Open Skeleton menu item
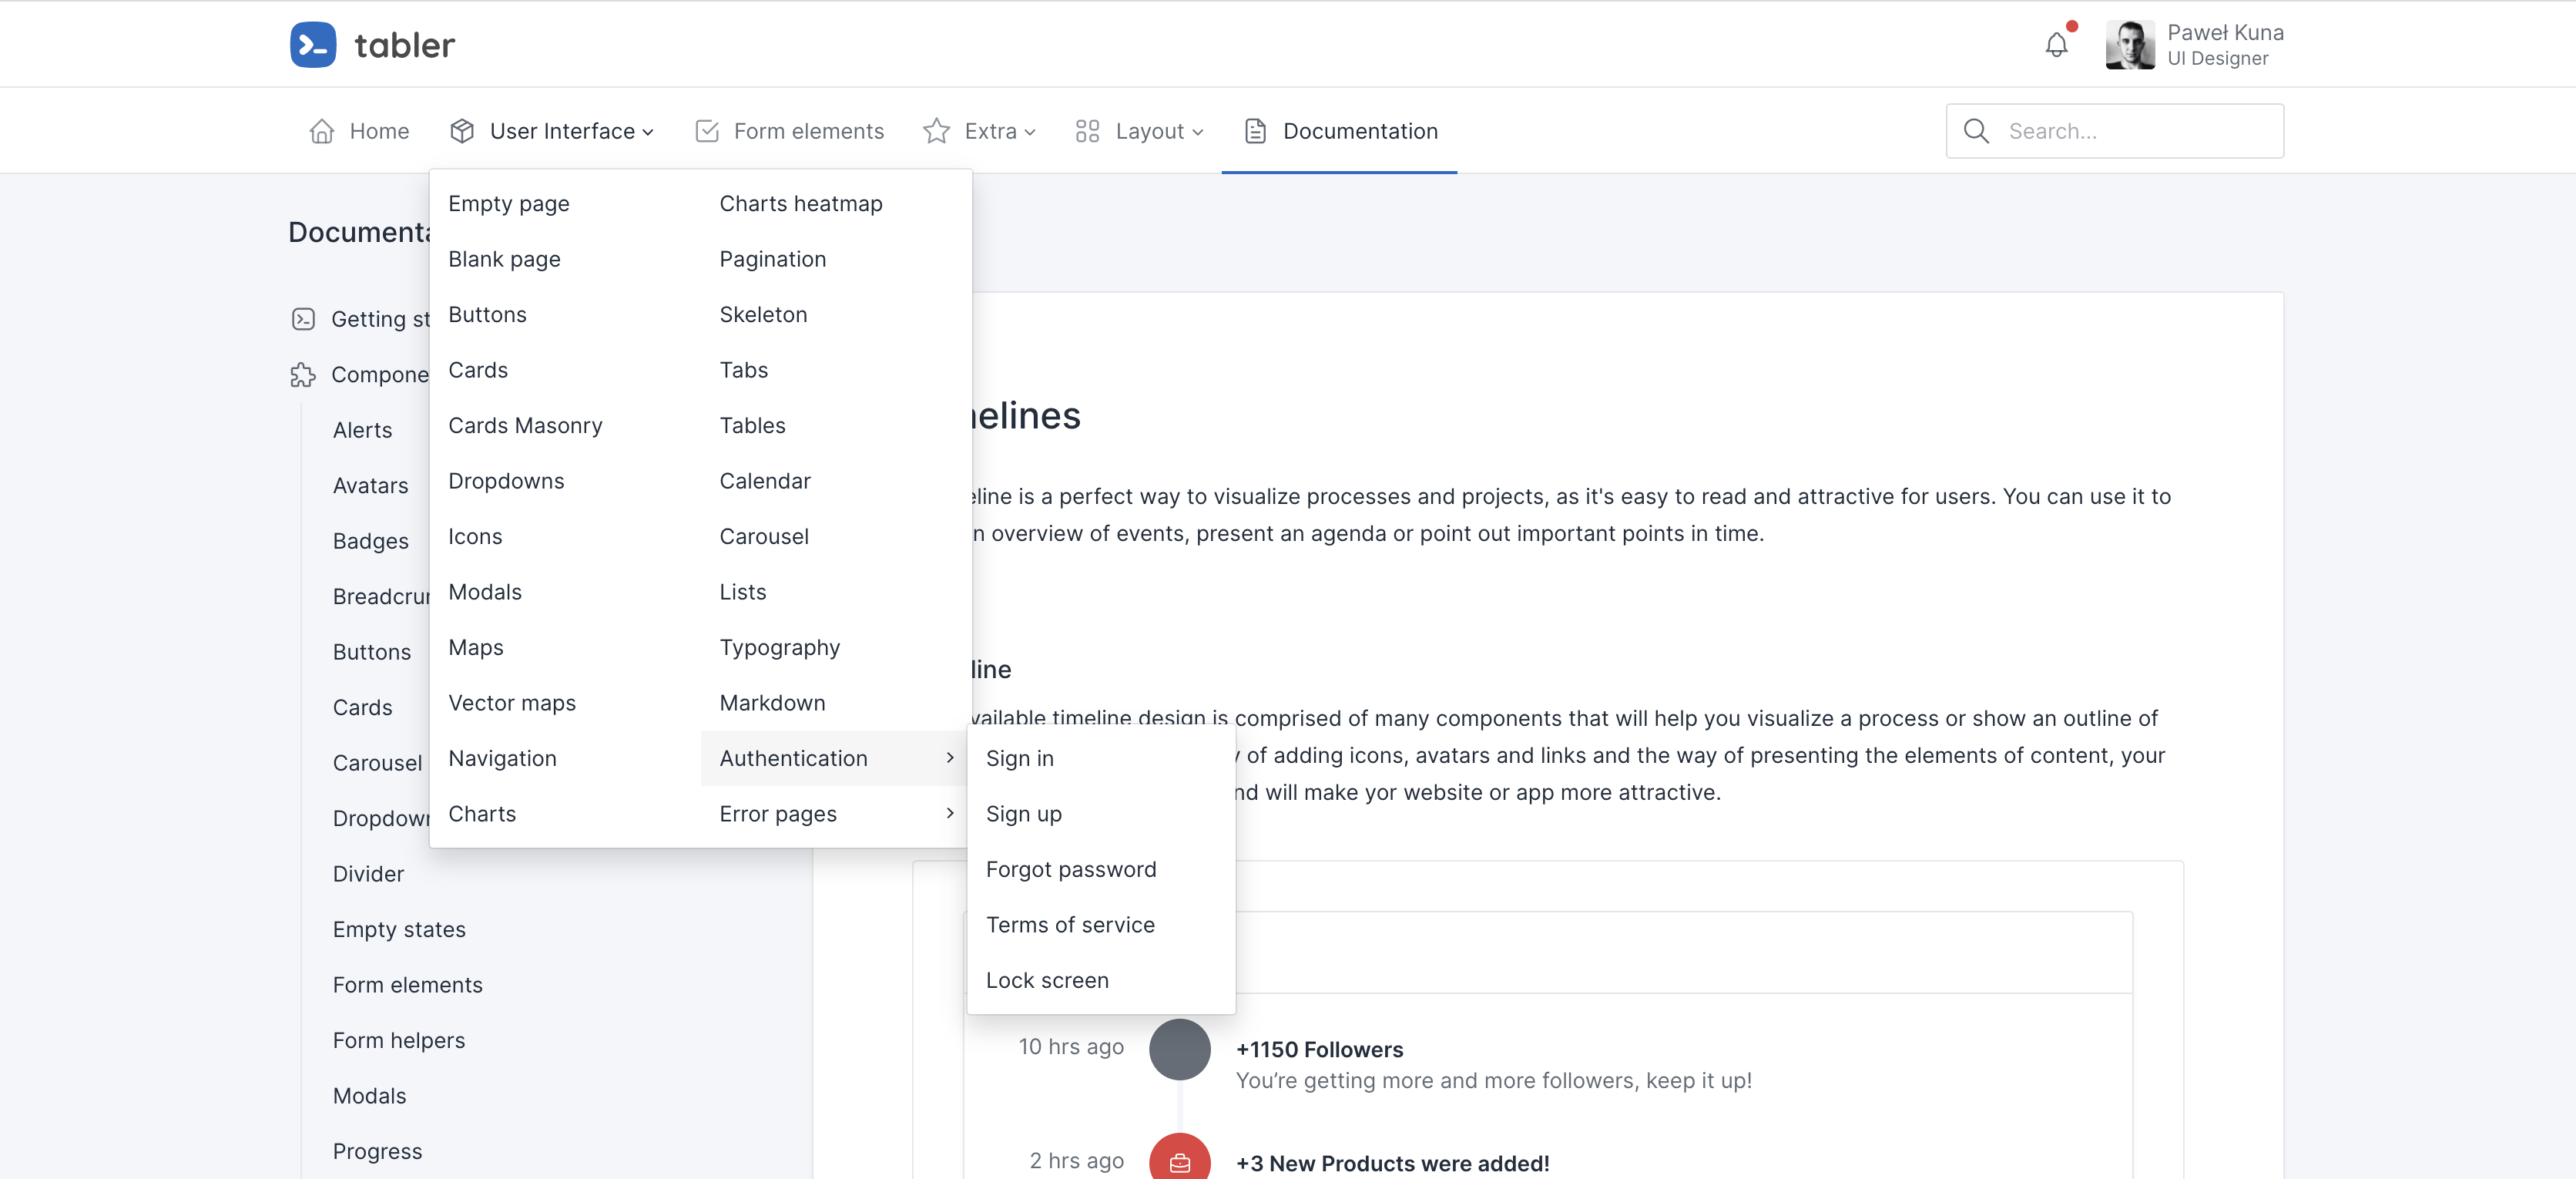 click(836, 314)
